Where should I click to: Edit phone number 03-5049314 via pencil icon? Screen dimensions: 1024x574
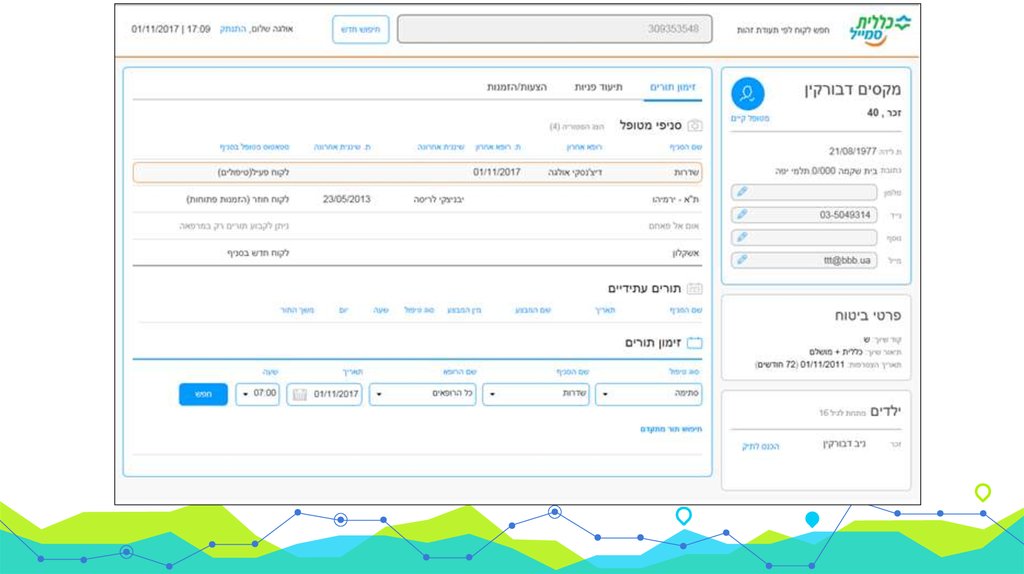742,214
